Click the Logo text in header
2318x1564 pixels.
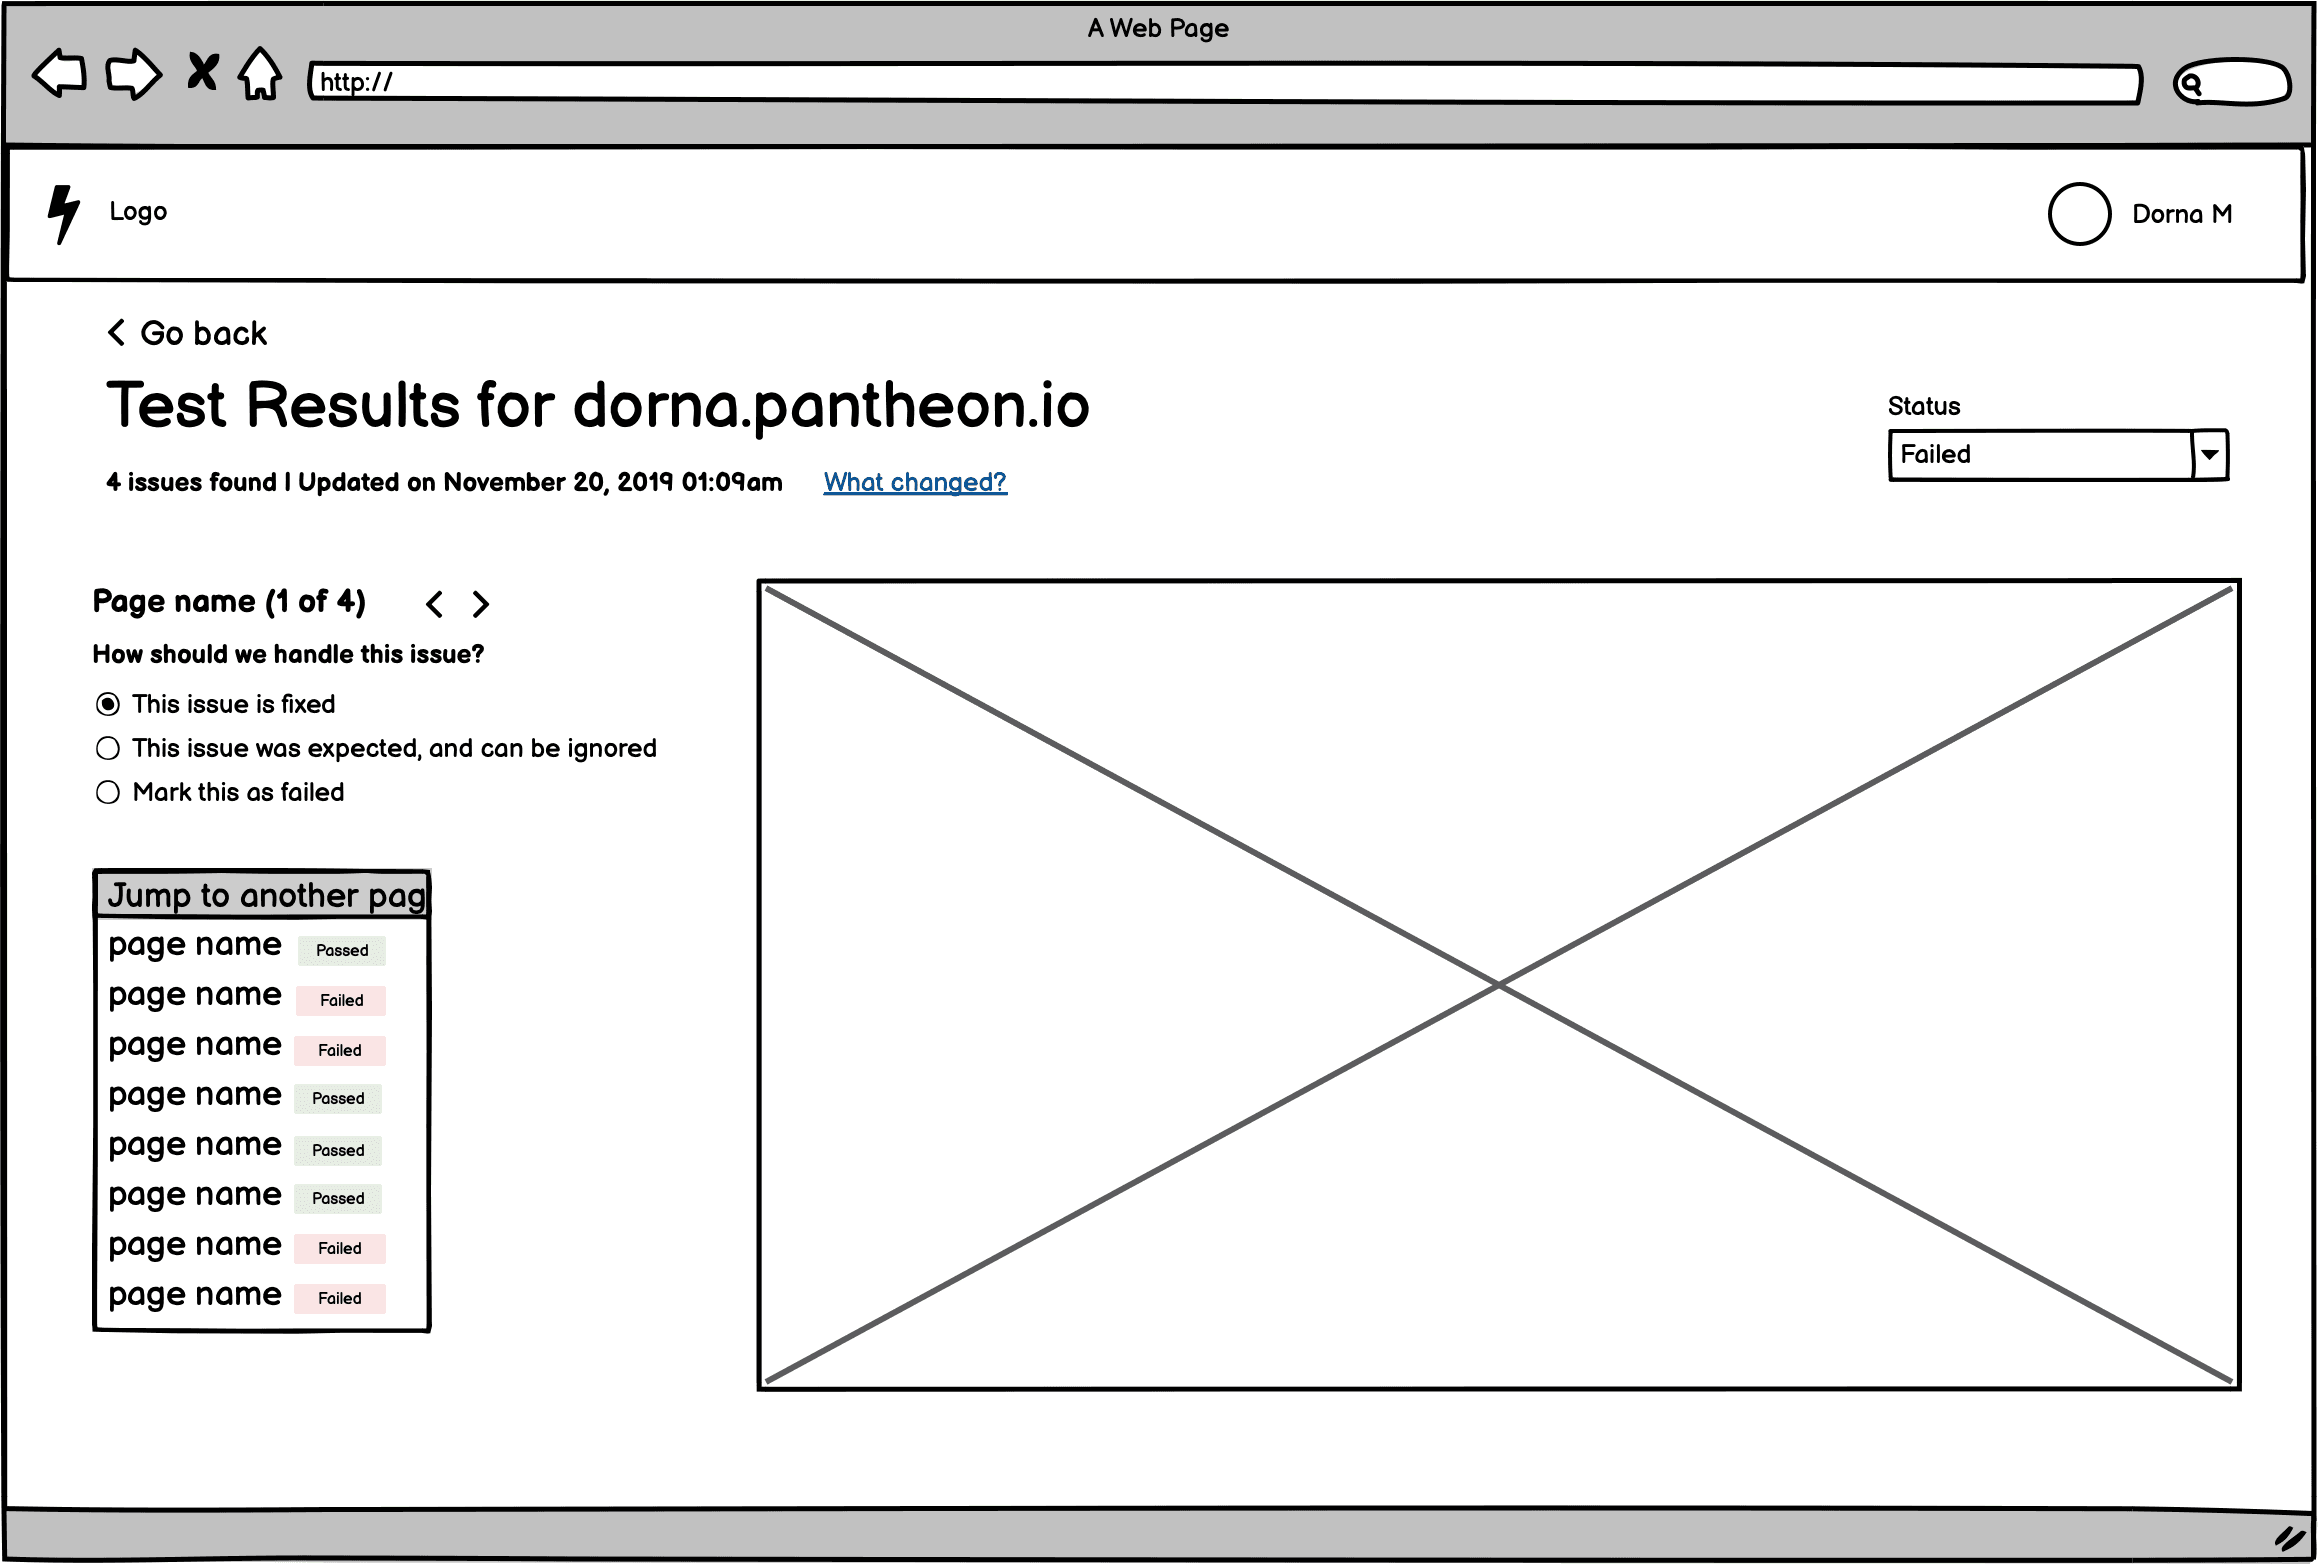(138, 211)
